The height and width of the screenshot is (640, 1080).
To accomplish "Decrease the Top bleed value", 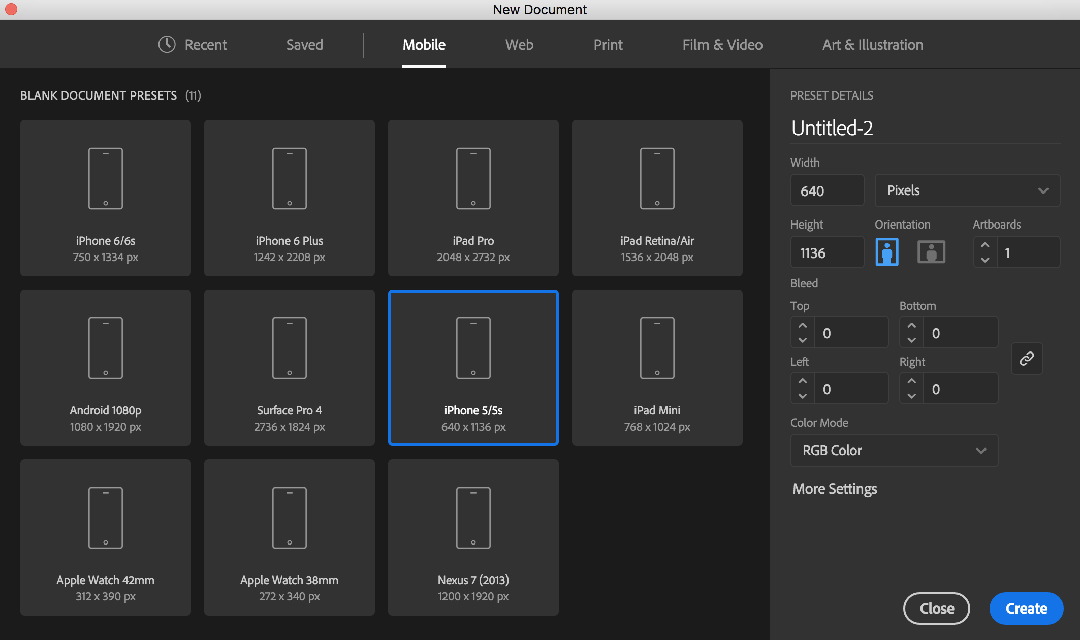I will click(x=802, y=340).
